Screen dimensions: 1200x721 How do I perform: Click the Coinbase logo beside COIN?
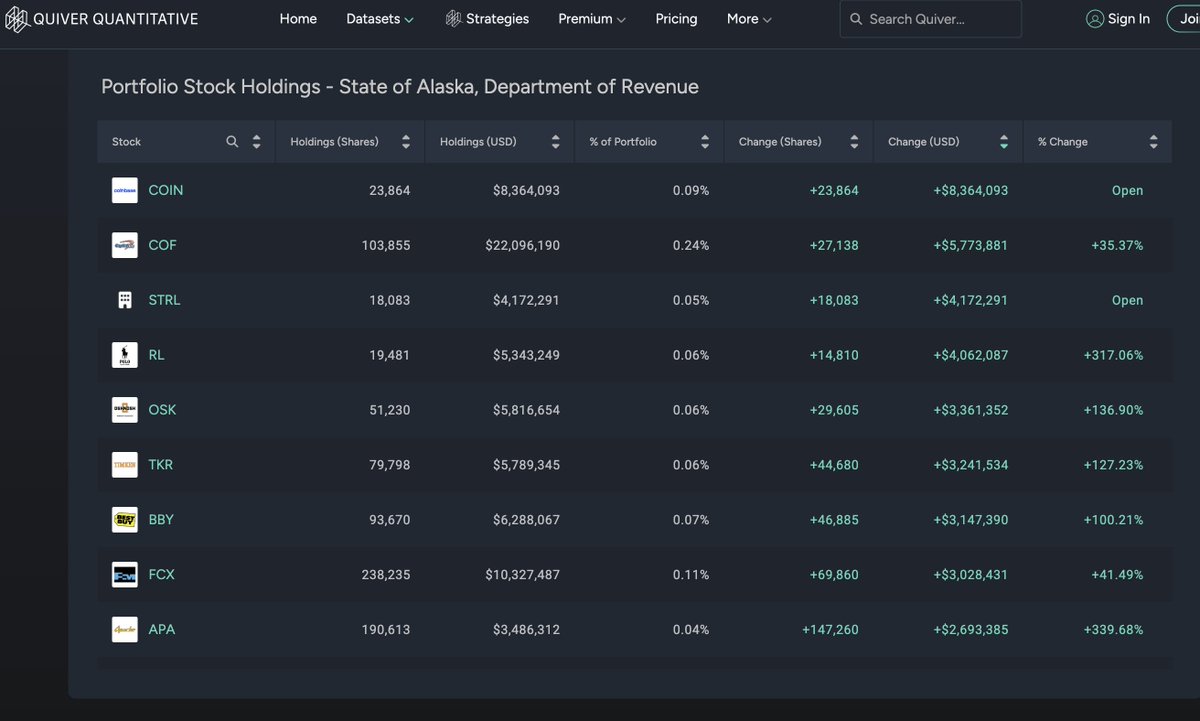(x=125, y=190)
